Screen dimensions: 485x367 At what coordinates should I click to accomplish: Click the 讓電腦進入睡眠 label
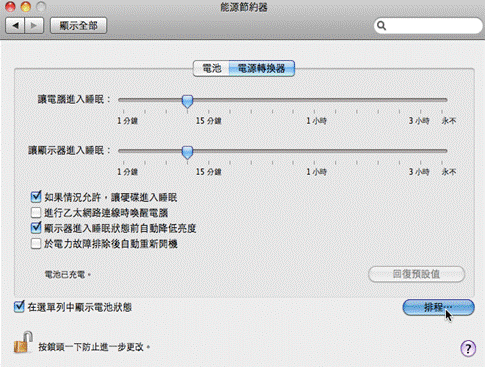(x=74, y=99)
